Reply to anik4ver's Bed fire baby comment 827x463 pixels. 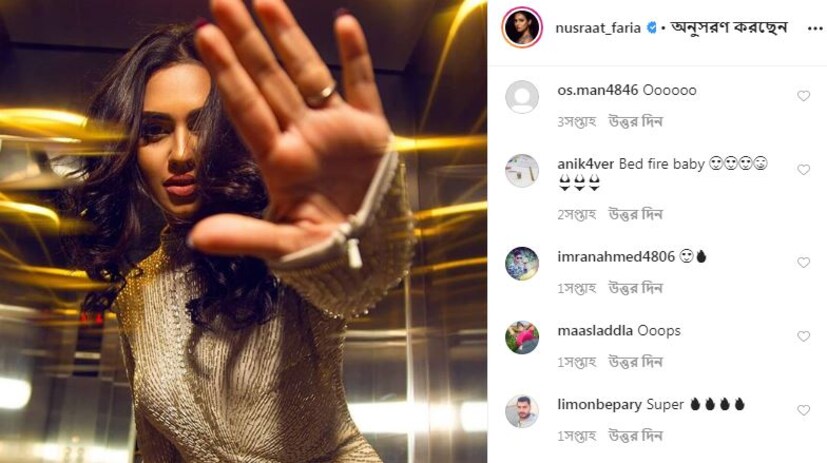(636, 215)
